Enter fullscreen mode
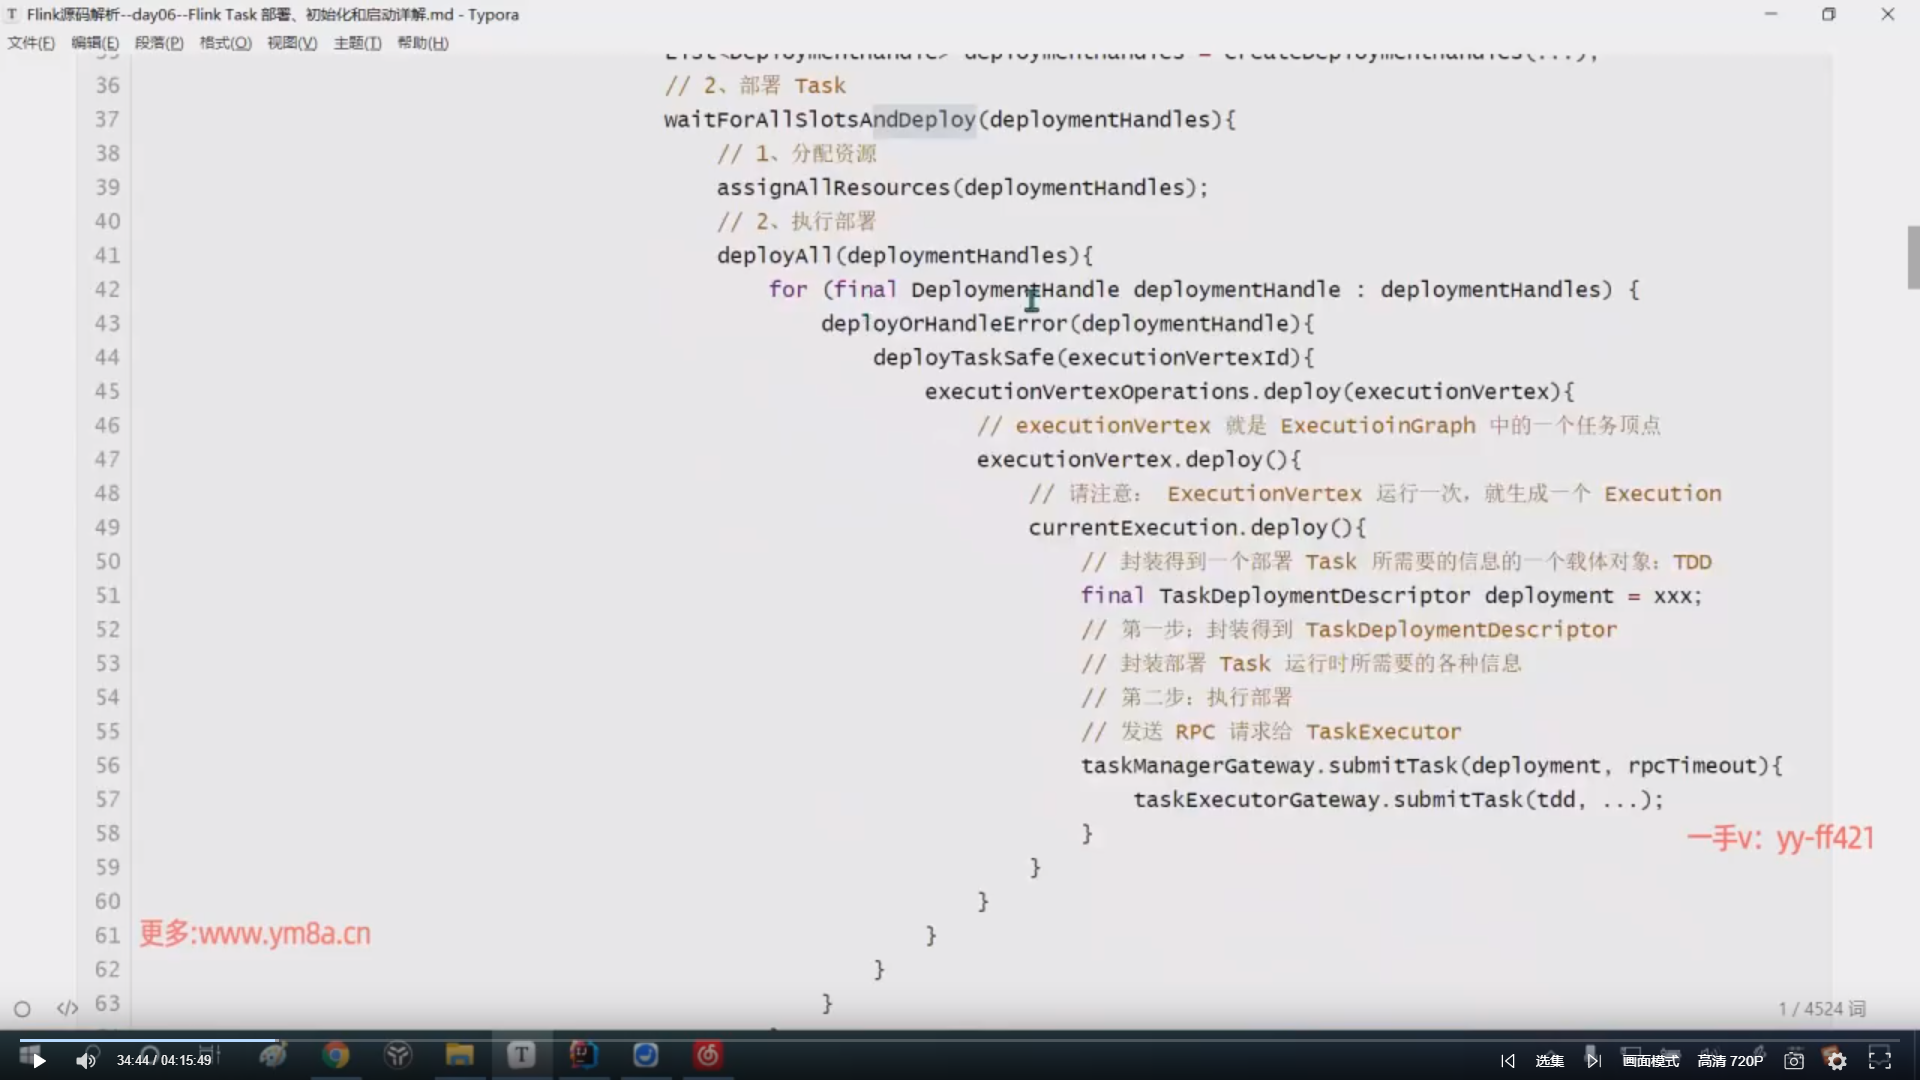 [x=1880, y=1060]
